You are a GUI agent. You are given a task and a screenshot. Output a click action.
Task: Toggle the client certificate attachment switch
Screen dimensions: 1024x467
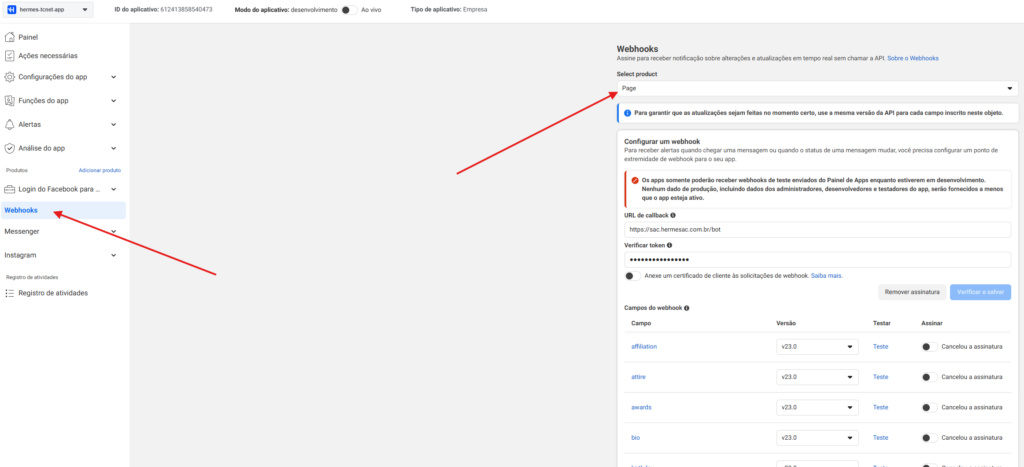point(632,276)
